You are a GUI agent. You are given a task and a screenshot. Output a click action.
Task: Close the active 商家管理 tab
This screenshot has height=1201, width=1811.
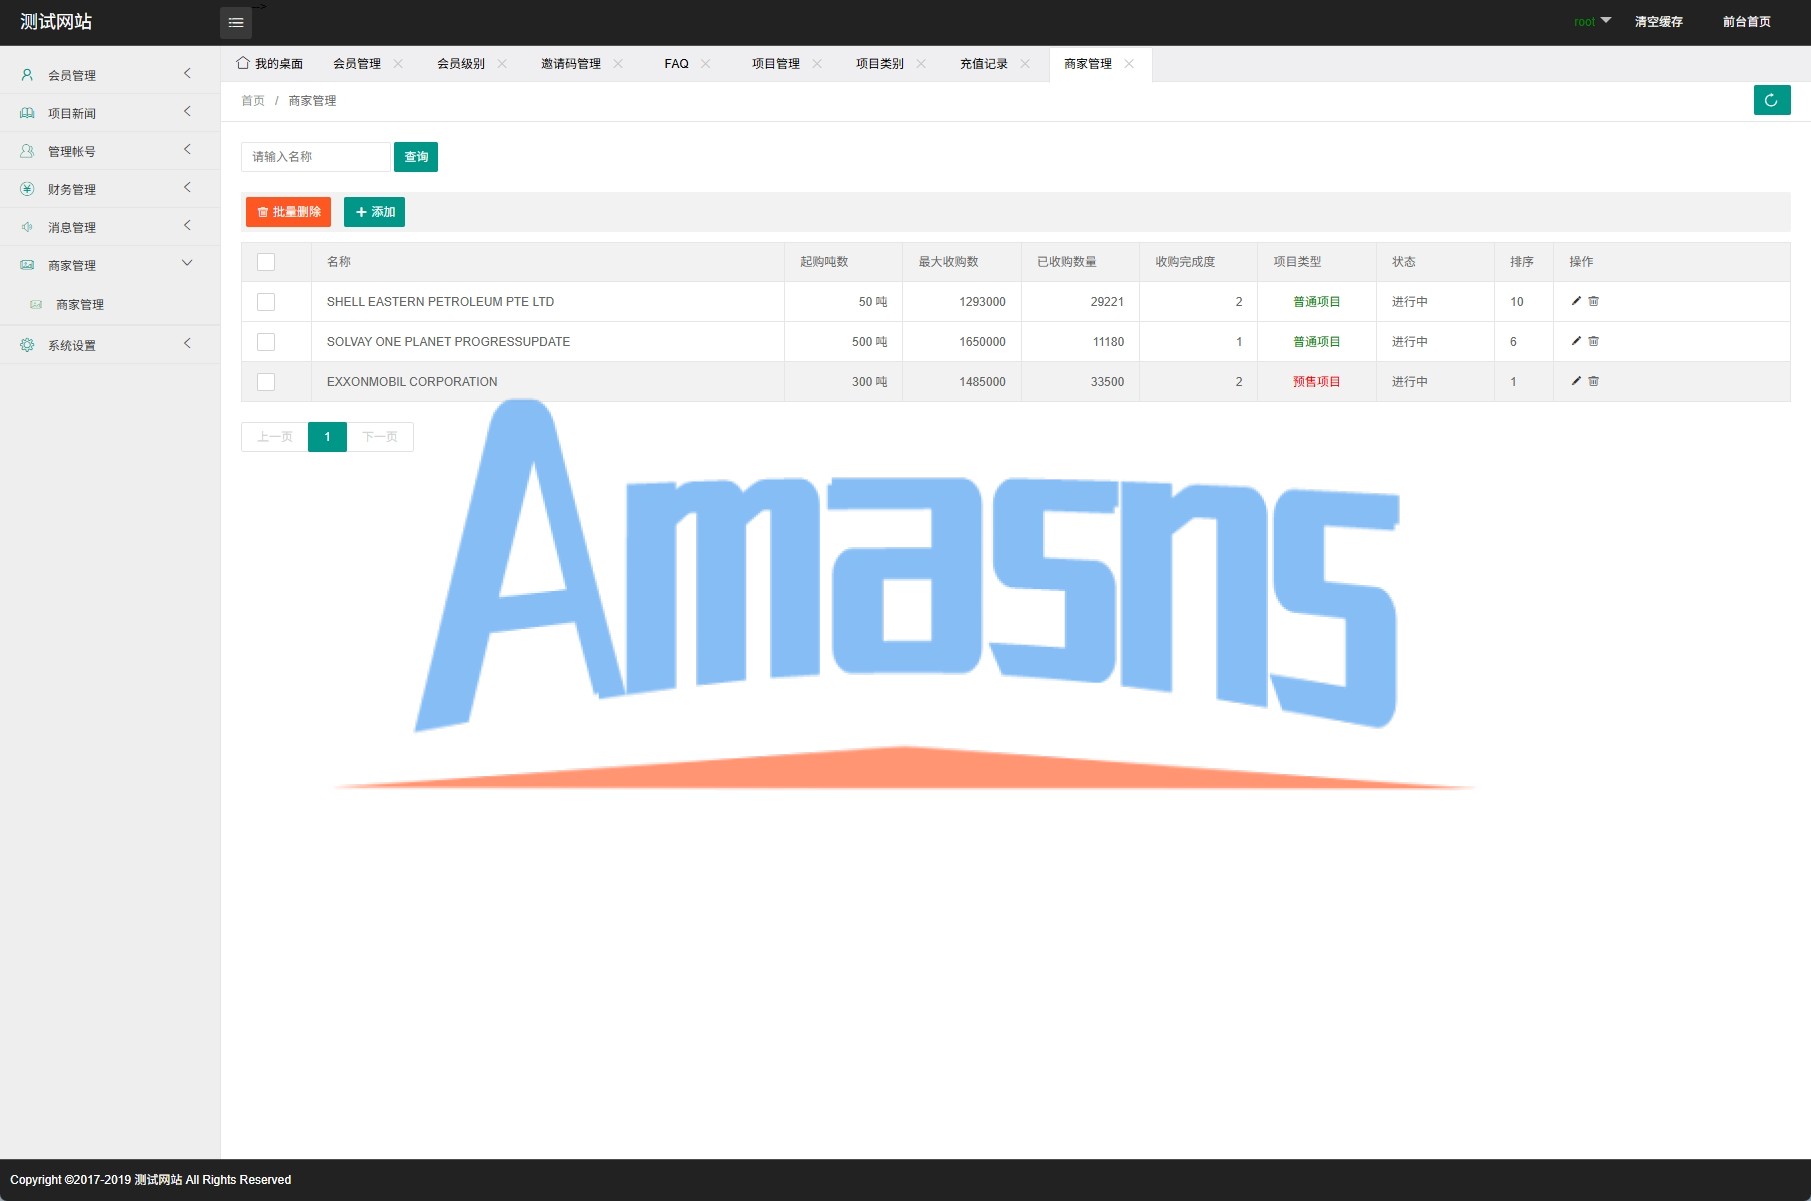pyautogui.click(x=1129, y=64)
